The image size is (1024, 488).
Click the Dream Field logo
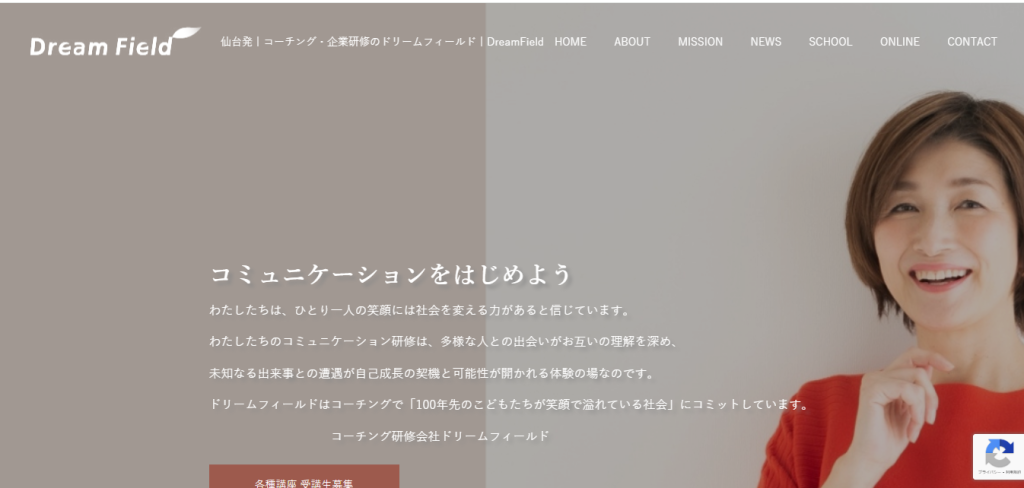(102, 46)
